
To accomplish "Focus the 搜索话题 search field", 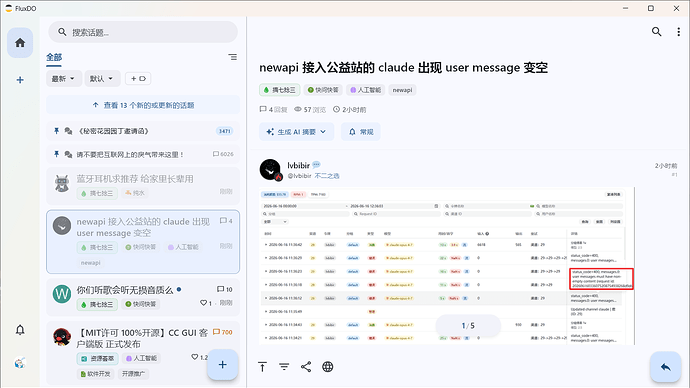I will tap(143, 32).
